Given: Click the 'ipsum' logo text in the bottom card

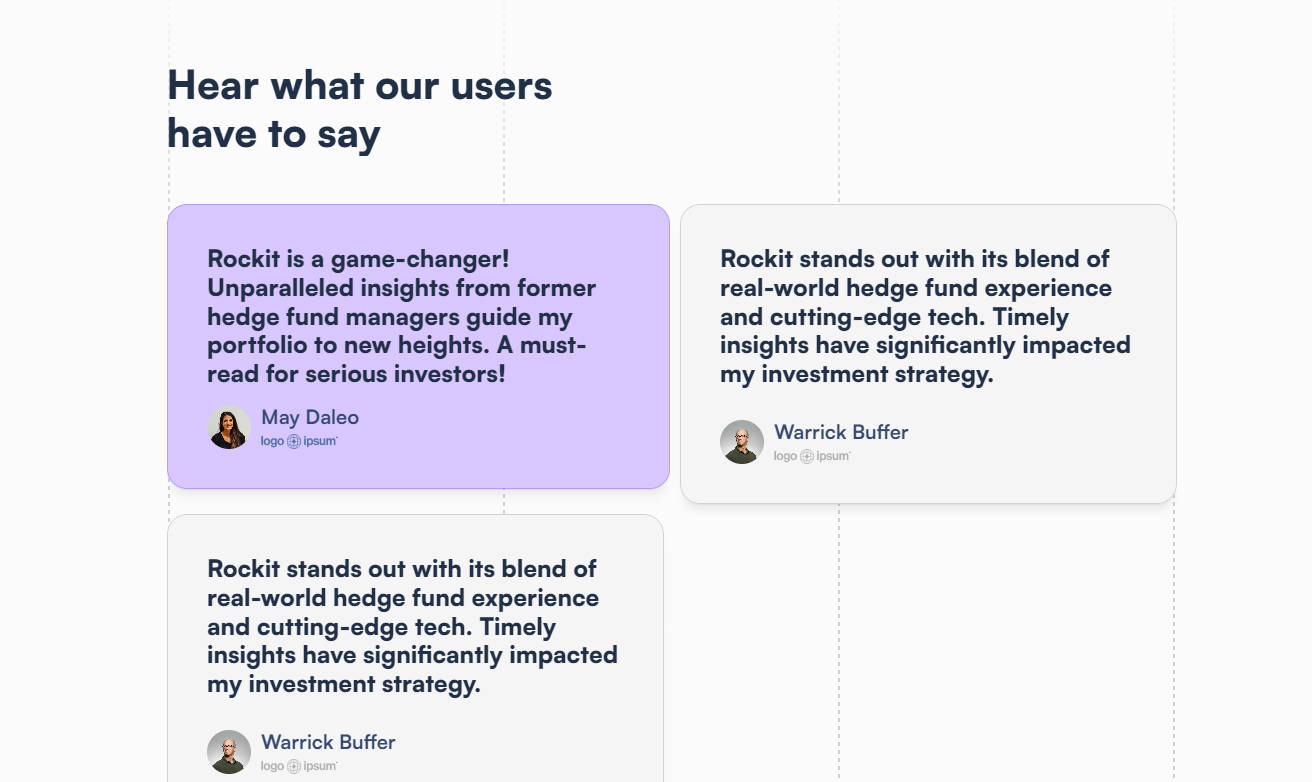Looking at the screenshot, I should coord(320,766).
